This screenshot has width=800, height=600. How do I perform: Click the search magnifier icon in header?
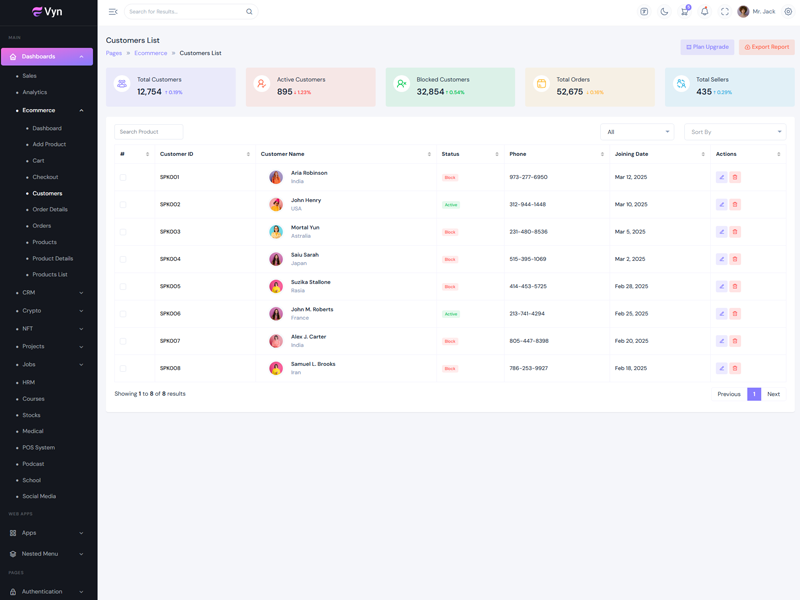click(249, 12)
